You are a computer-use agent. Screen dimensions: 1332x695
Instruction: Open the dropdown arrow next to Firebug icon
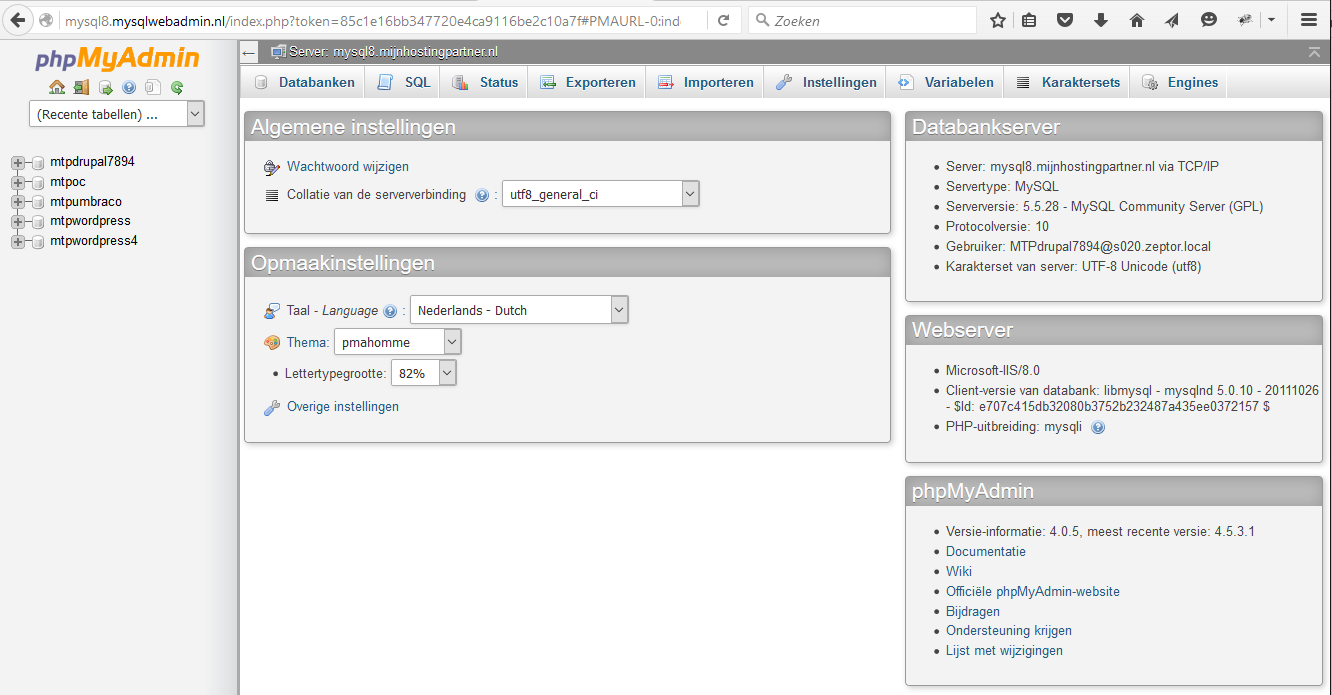pyautogui.click(x=1271, y=20)
